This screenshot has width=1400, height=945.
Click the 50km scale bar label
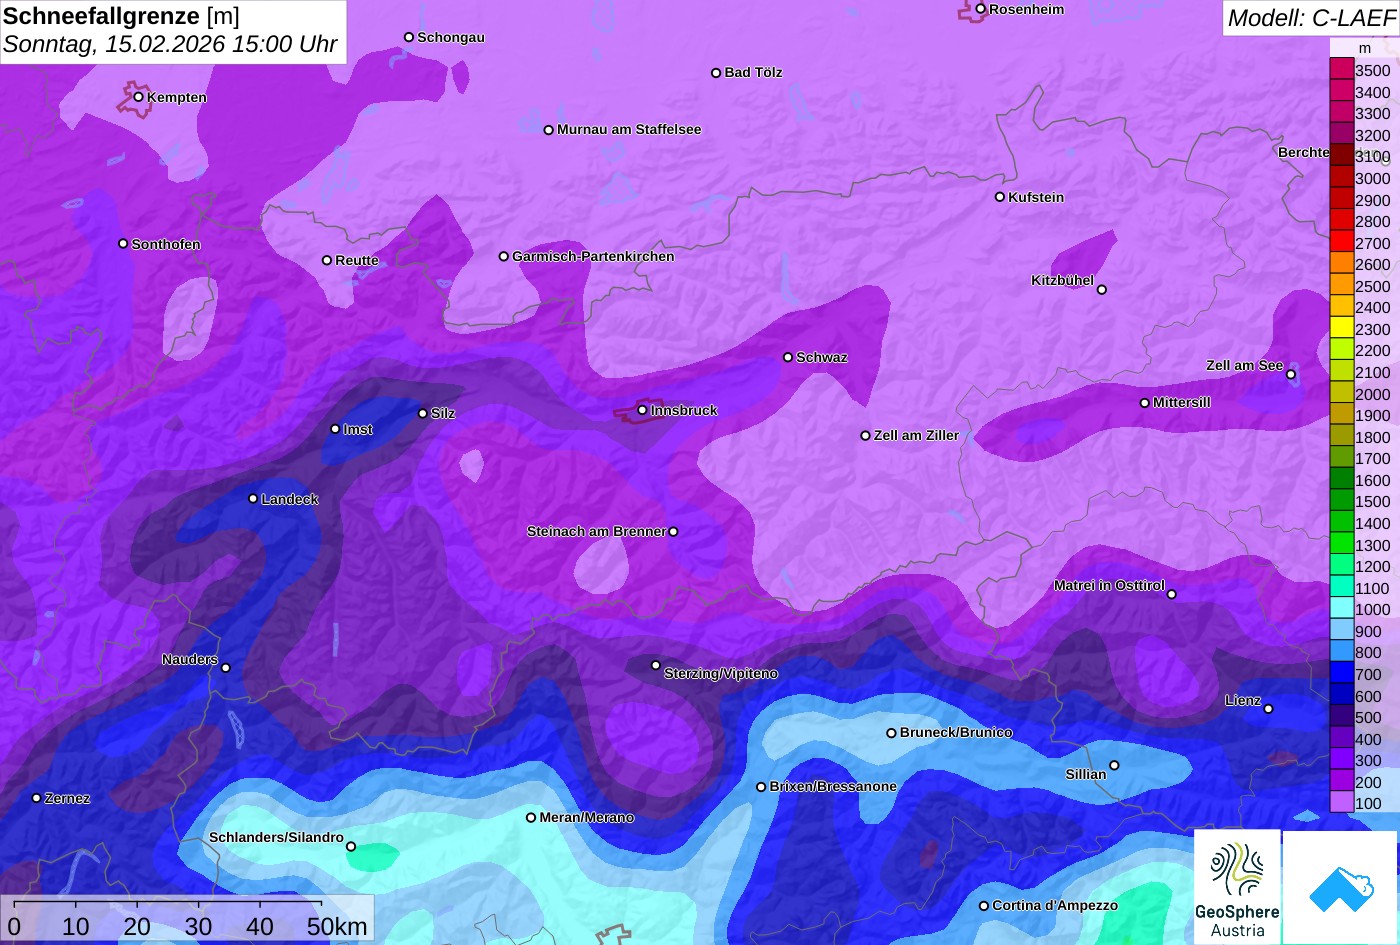point(337,926)
